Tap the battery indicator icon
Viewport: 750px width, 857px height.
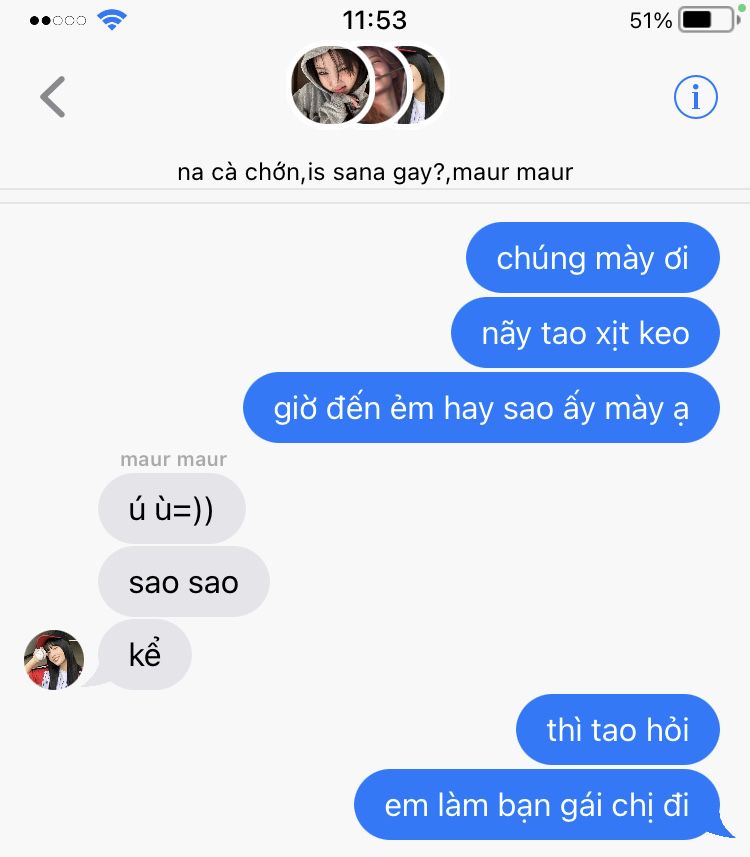pyautogui.click(x=709, y=20)
